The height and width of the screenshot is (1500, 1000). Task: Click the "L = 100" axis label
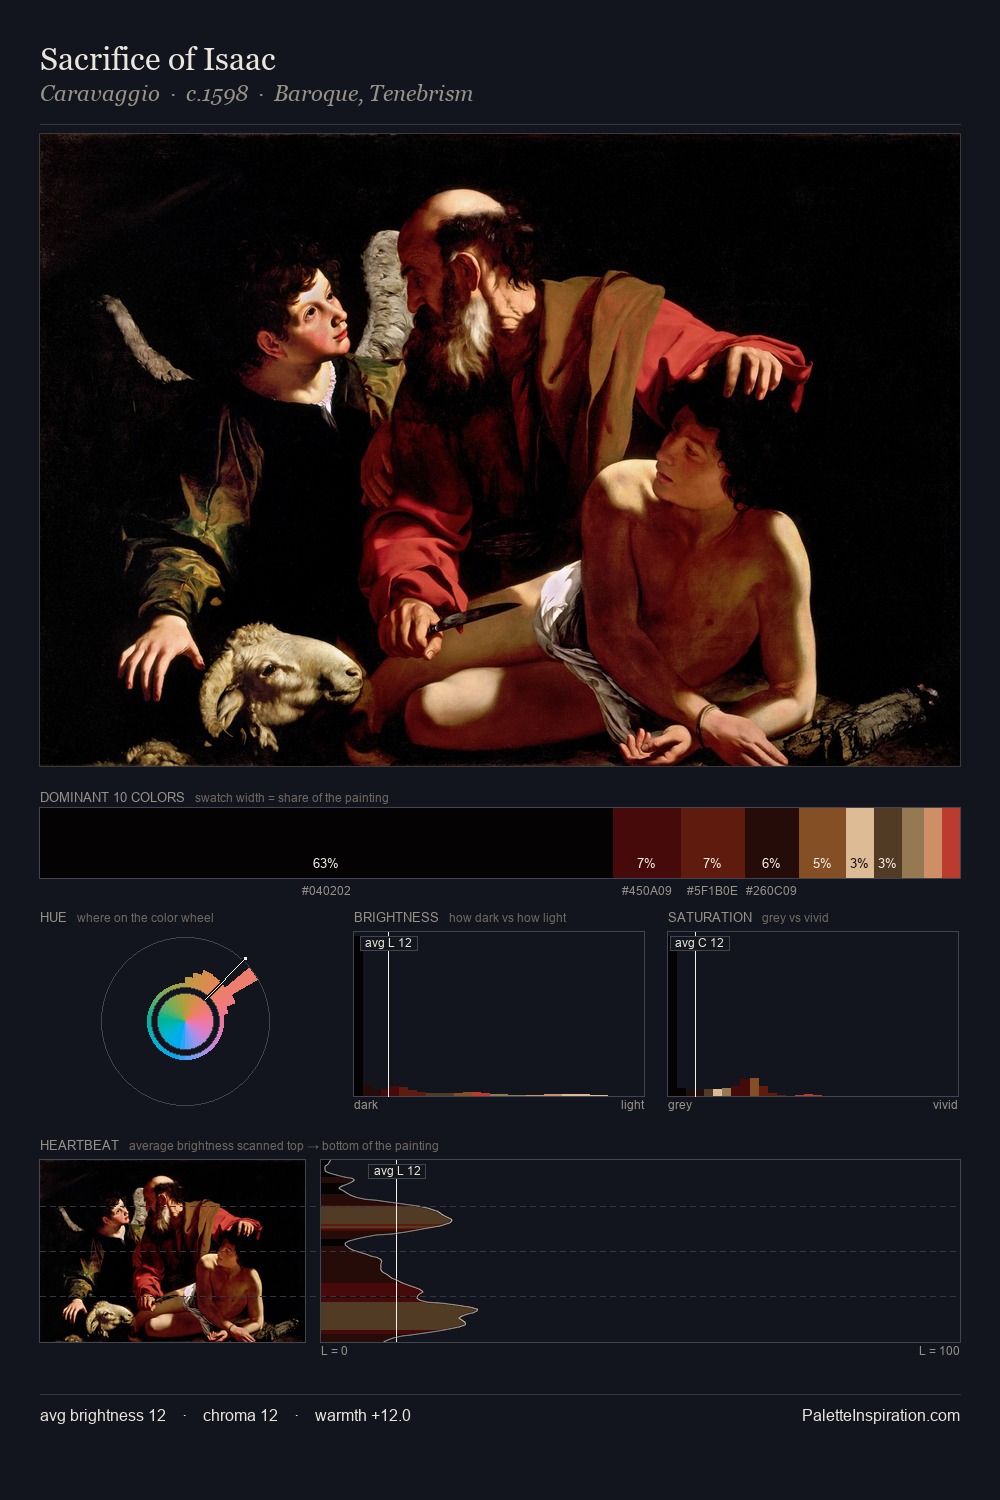pos(939,1351)
